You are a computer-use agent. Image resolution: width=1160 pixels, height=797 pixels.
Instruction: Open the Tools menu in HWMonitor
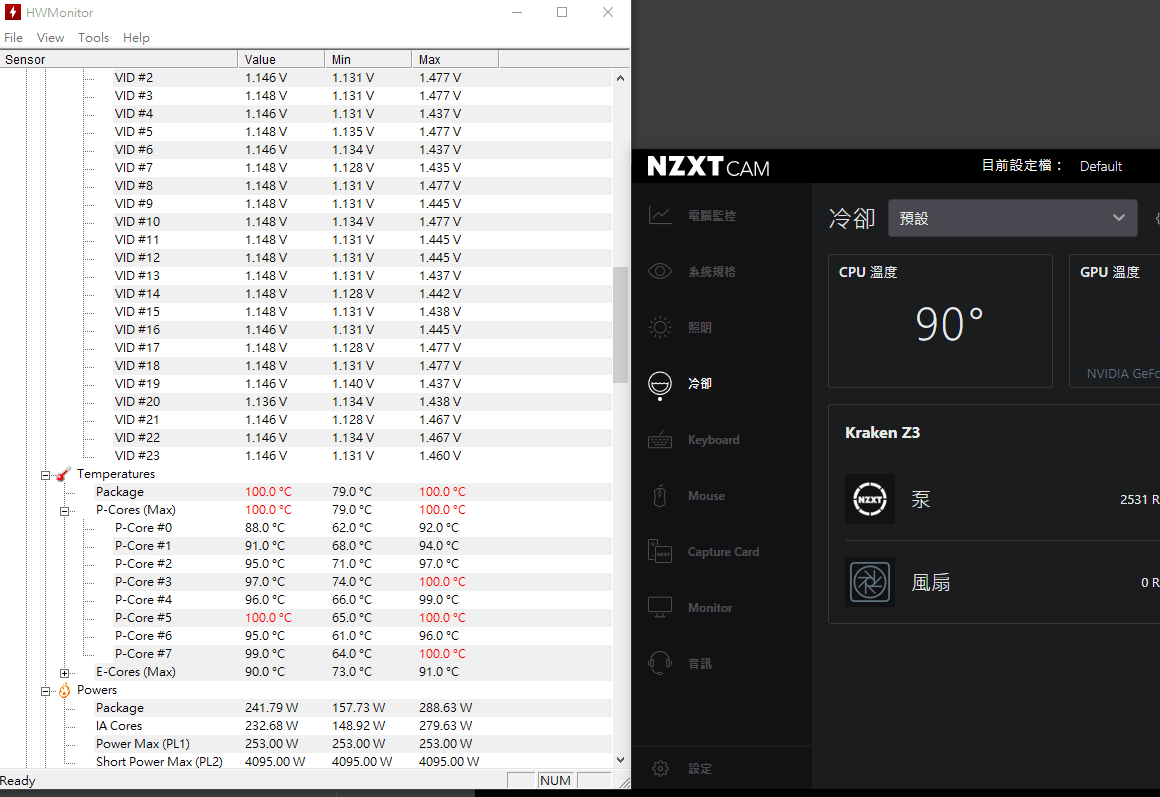click(x=93, y=38)
